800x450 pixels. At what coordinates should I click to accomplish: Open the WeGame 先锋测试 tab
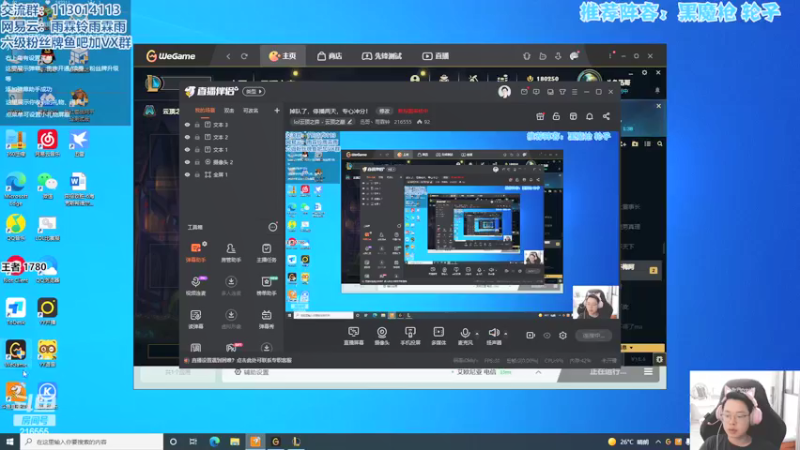click(x=382, y=56)
